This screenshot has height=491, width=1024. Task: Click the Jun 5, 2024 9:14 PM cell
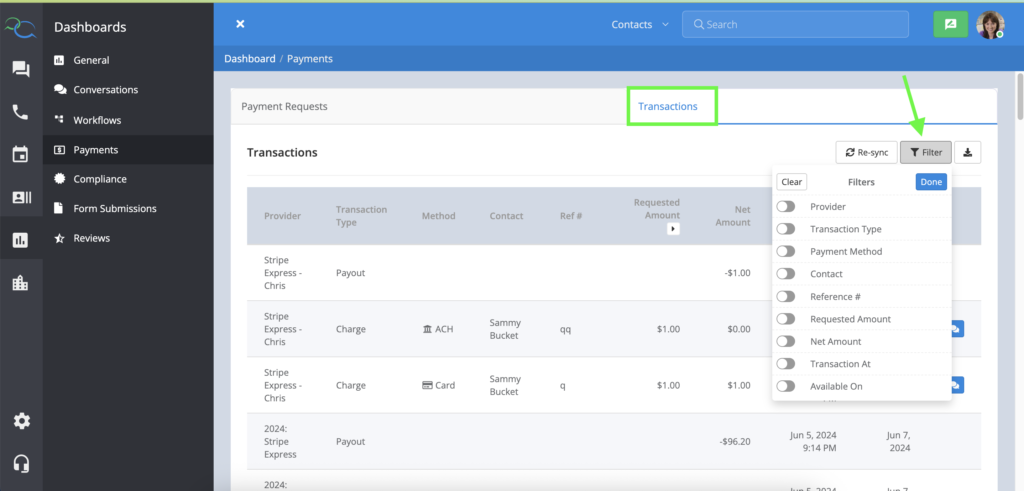812,441
